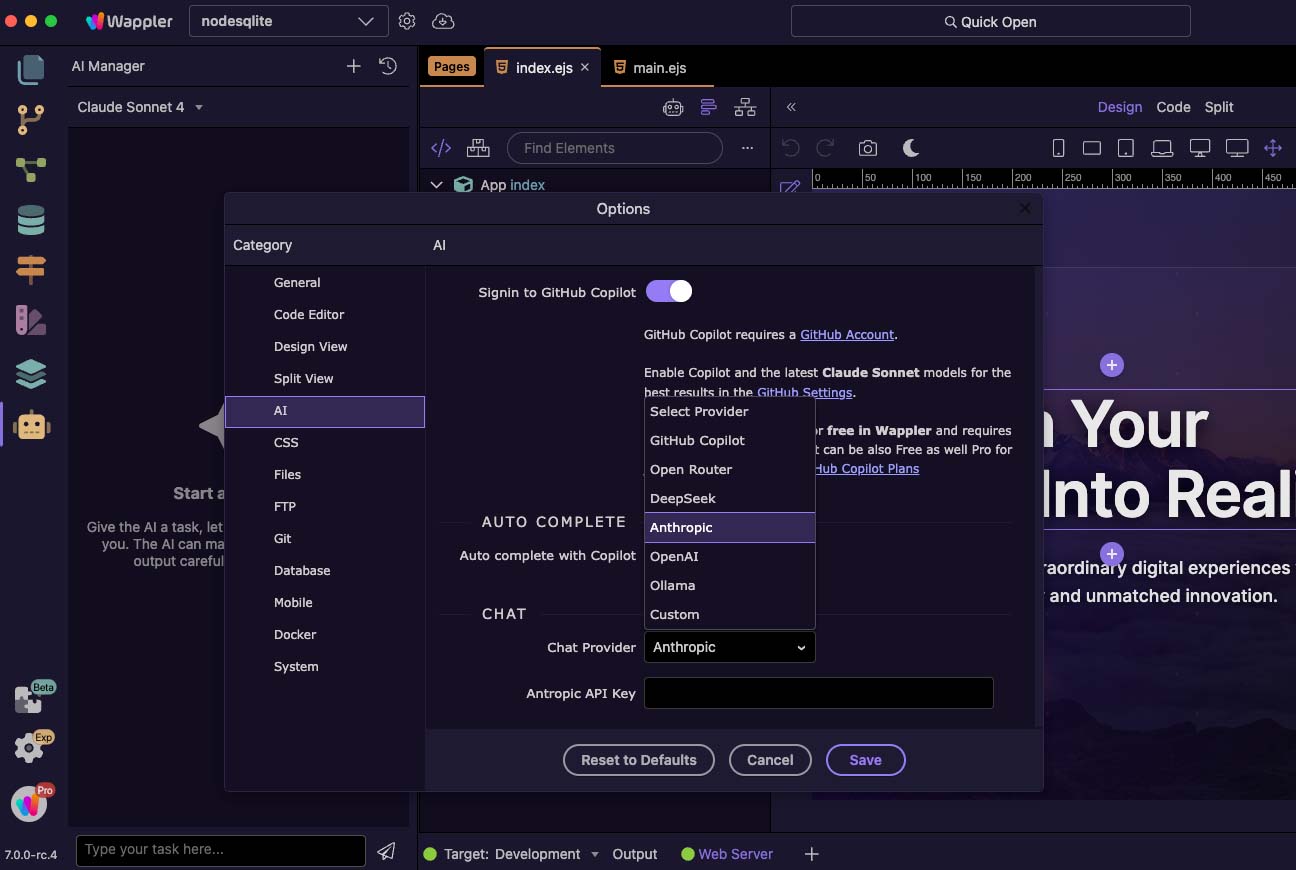Close the index.ejs tab

tap(585, 67)
